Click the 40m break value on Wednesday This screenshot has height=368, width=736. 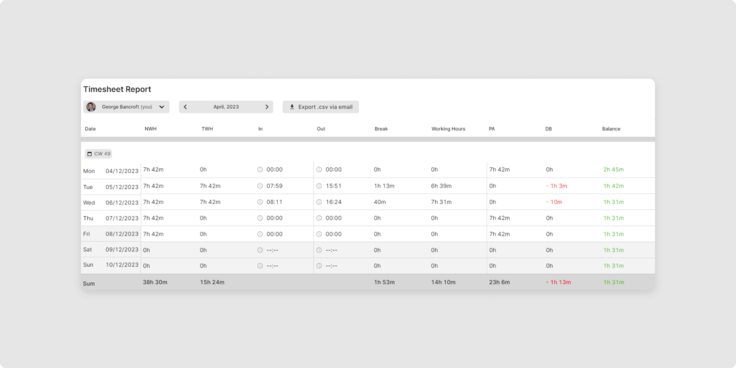[380, 202]
